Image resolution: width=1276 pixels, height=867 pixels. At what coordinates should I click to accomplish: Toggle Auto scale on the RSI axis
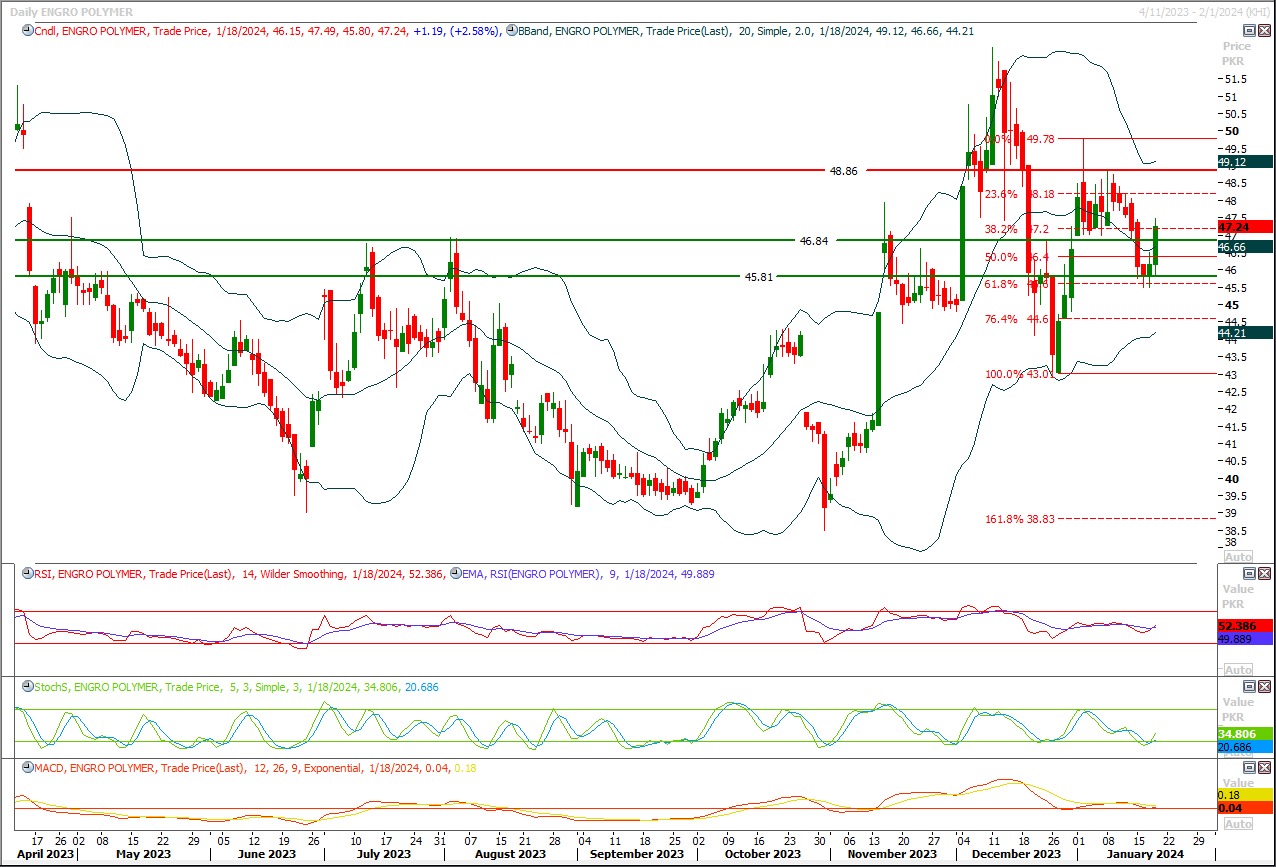pyautogui.click(x=1237, y=669)
